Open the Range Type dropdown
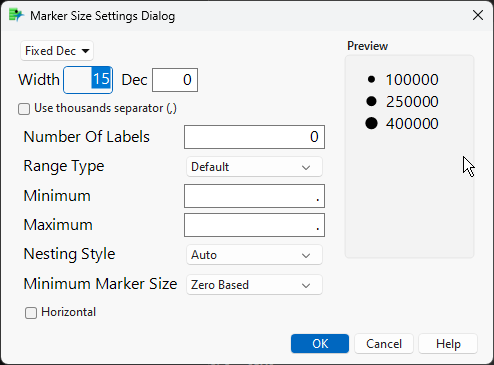 [254, 167]
